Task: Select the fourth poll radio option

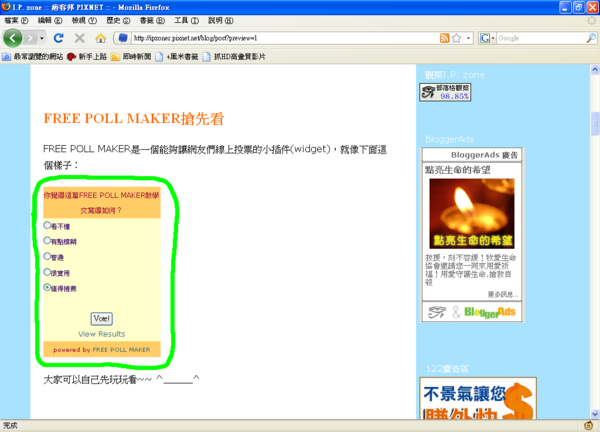Action: click(47, 272)
